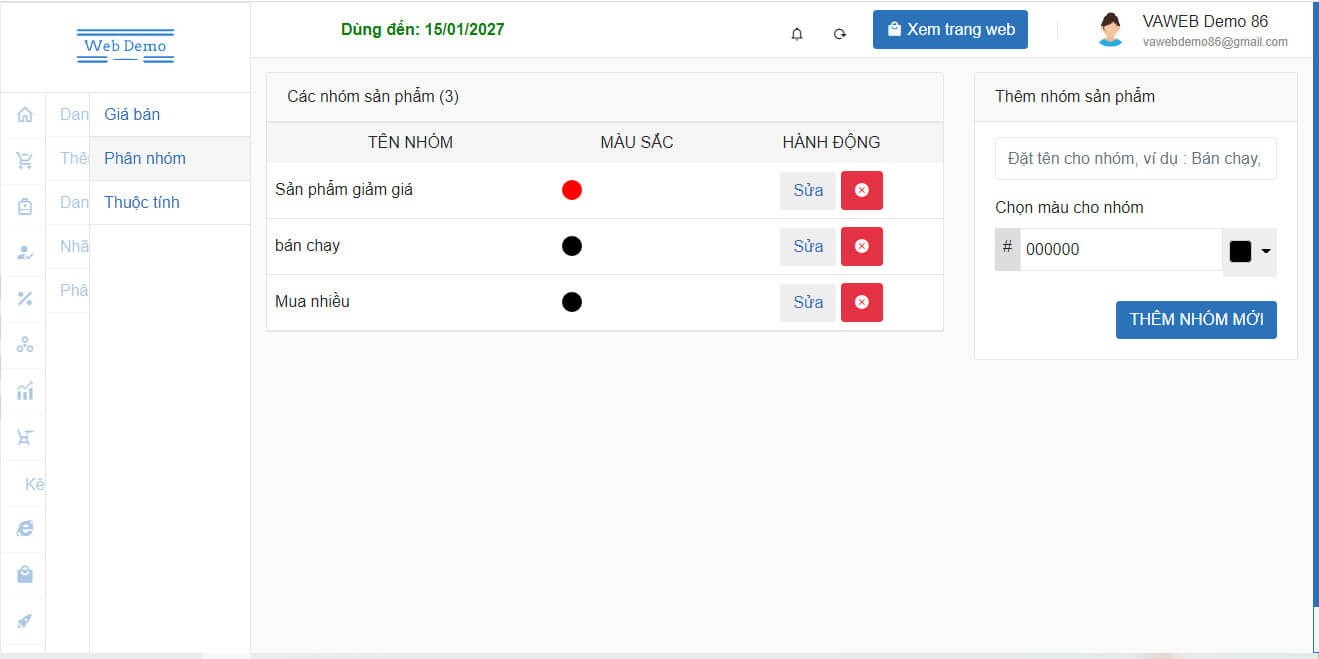Focus the group name input field
Viewport: 1319px width, 659px height.
[1135, 158]
